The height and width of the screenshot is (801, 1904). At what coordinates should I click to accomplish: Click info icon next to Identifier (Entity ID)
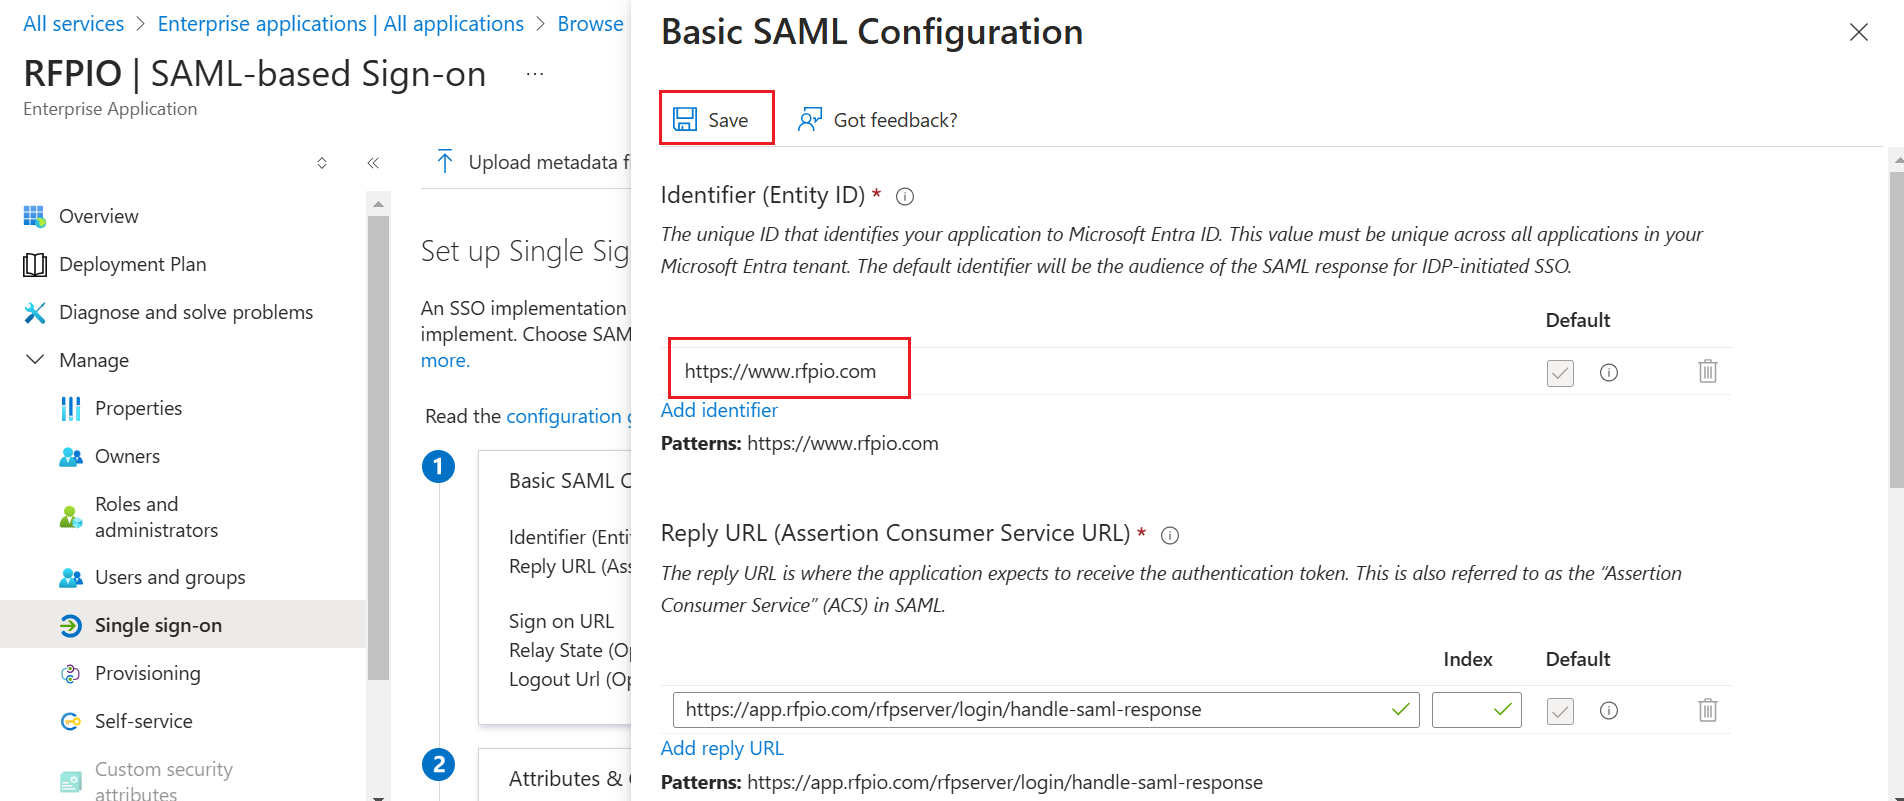905,197
